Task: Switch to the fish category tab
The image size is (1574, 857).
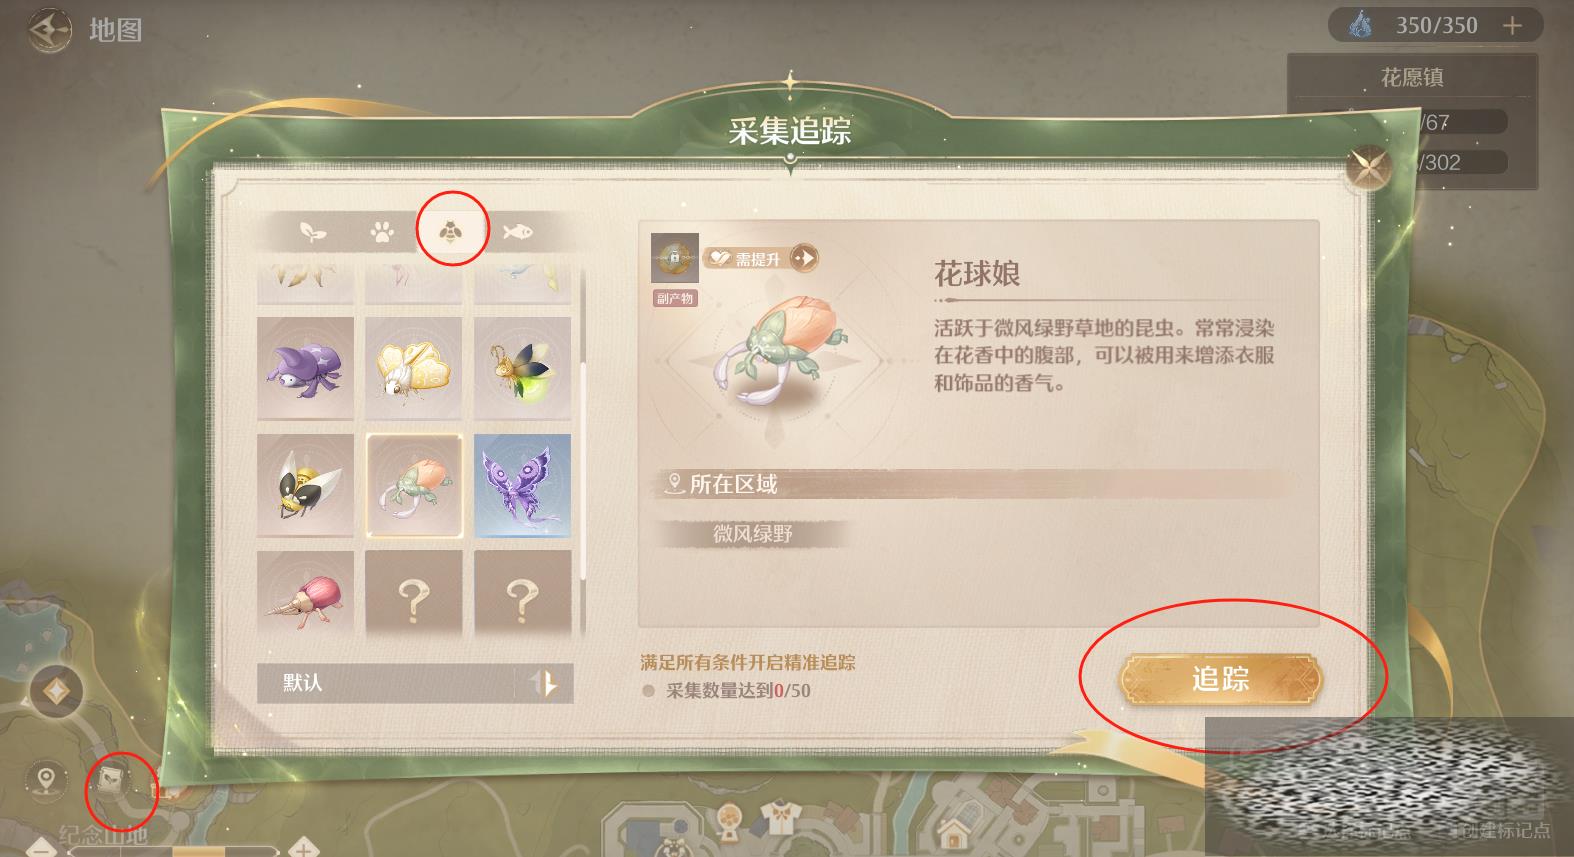Action: coord(516,232)
